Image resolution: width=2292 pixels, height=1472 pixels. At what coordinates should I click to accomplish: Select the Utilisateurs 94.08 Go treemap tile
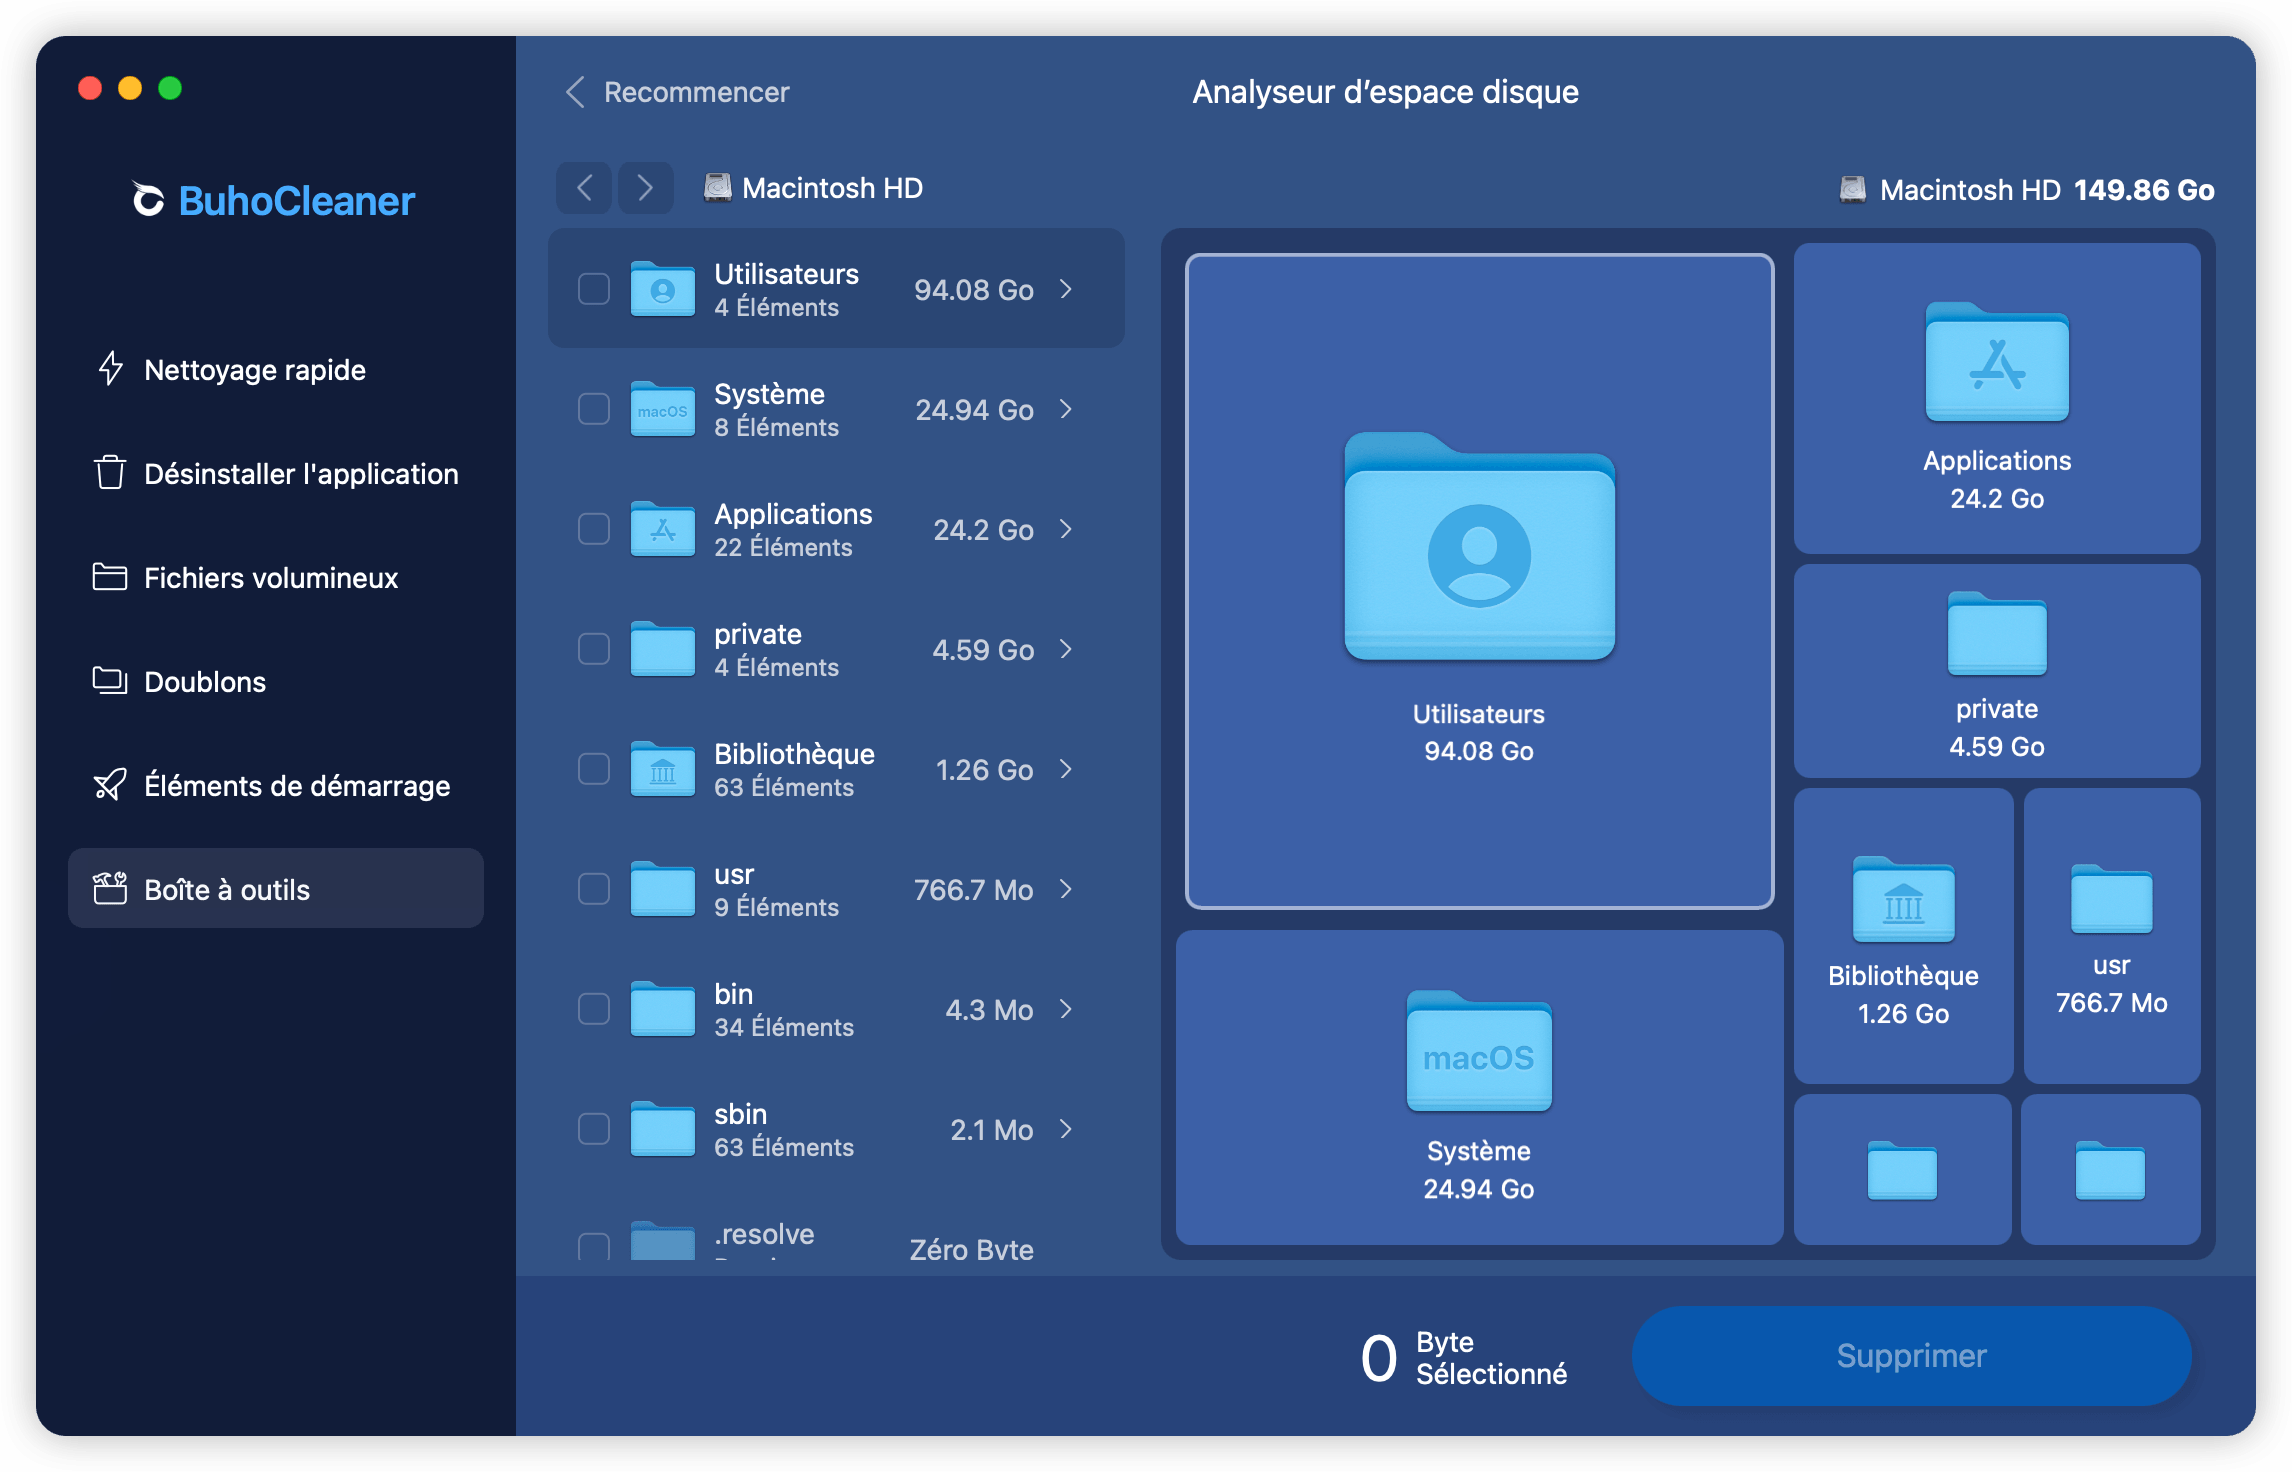tap(1479, 581)
